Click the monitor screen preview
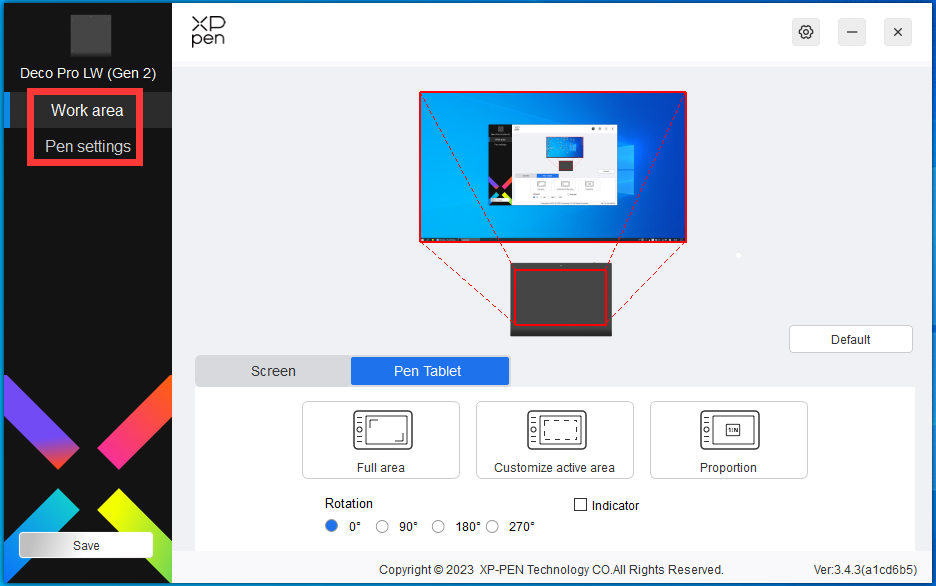Screen dimensions: 936x586 pos(552,167)
